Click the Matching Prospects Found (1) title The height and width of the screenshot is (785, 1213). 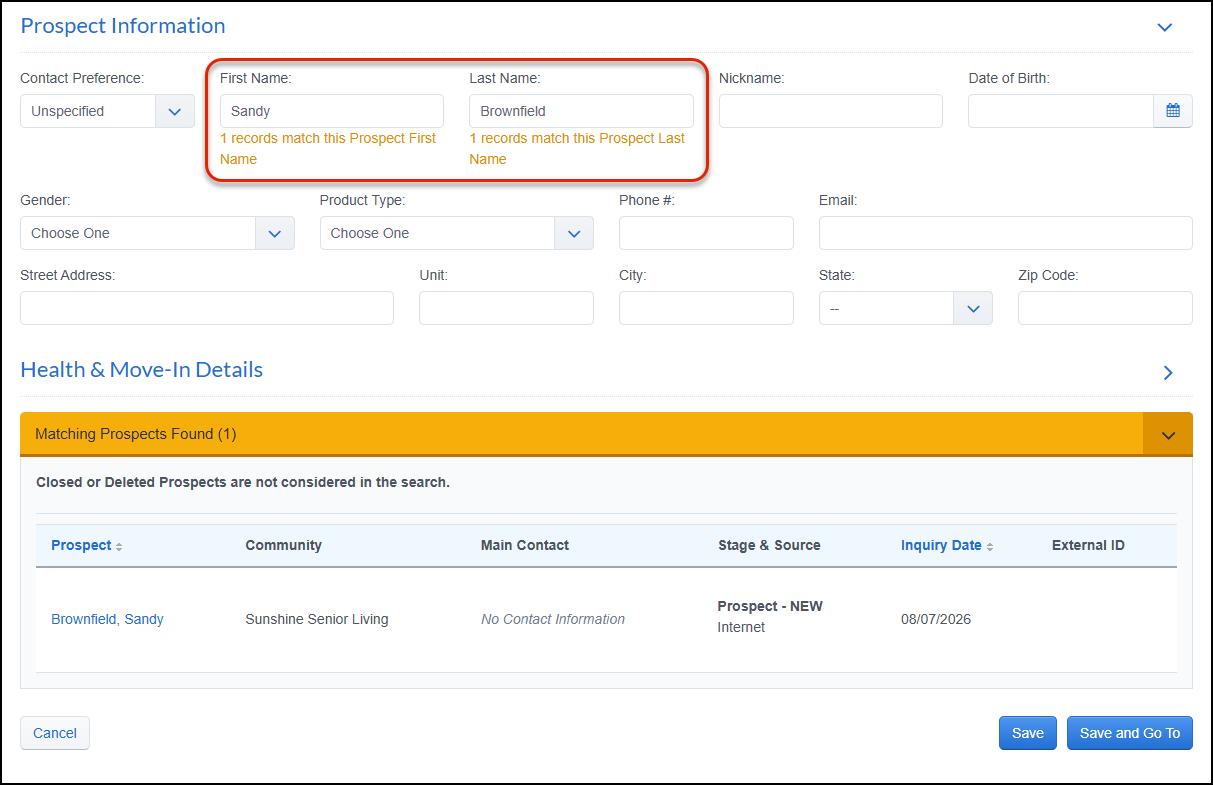tap(136, 435)
